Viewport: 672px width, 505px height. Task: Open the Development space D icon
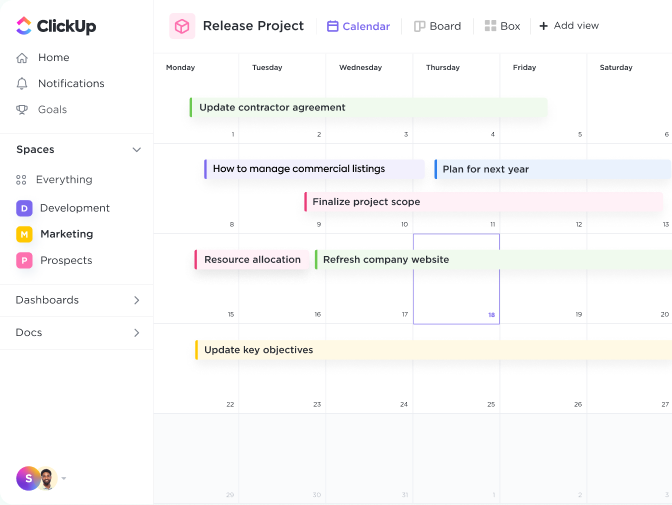(24, 208)
